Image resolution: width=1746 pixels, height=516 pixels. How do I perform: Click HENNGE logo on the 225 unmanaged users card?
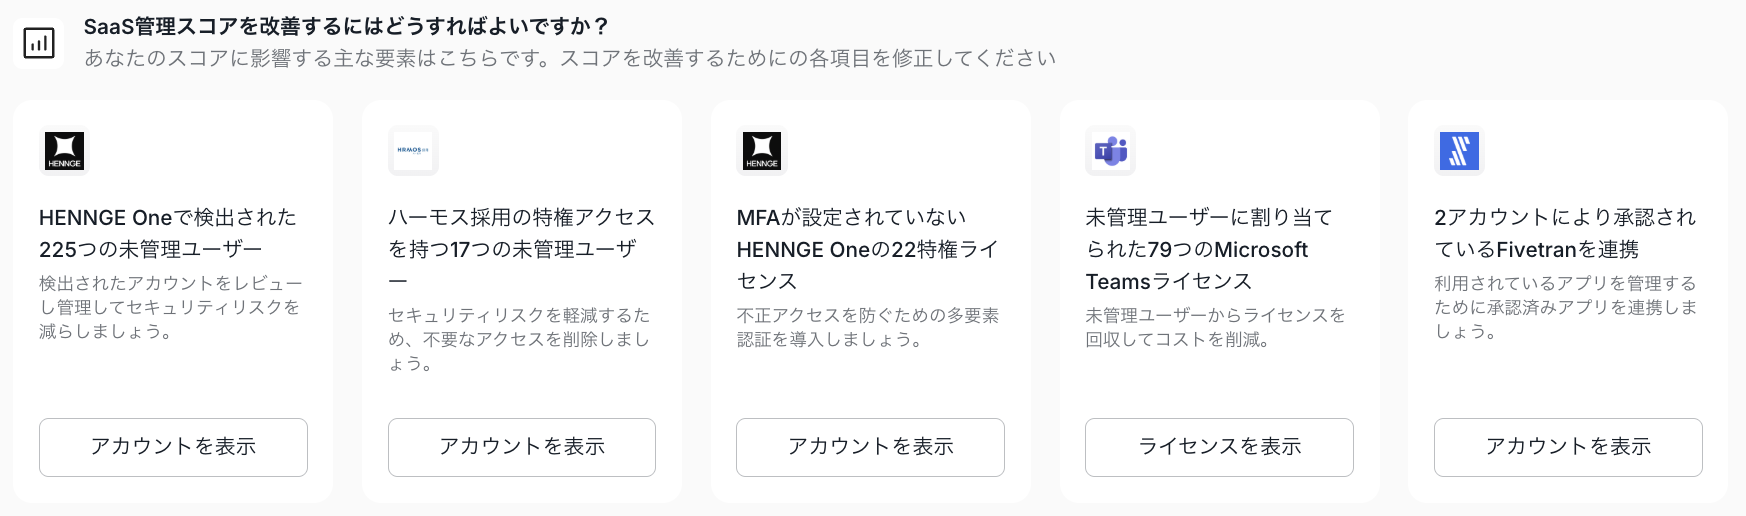pos(64,151)
